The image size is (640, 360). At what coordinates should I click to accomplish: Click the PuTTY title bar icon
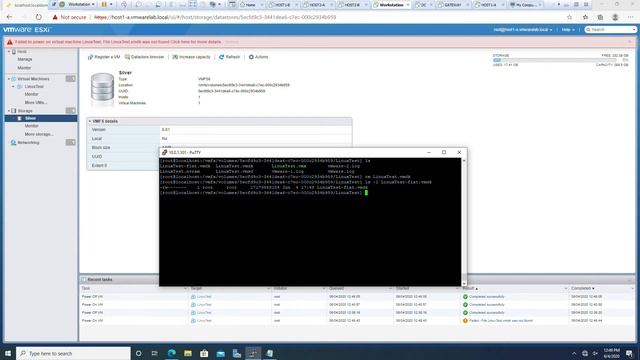click(164, 152)
